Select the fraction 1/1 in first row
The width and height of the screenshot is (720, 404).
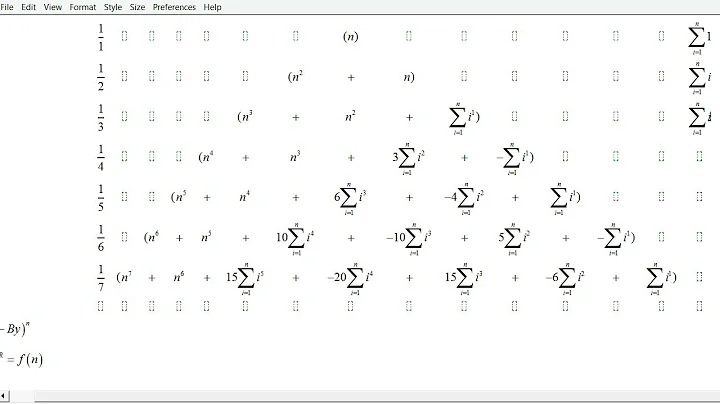pyautogui.click(x=101, y=37)
